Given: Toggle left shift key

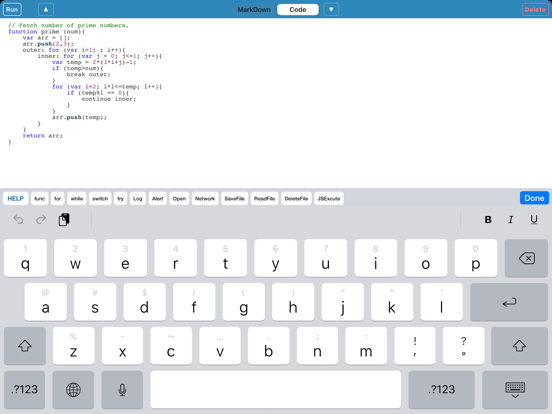Looking at the screenshot, I should tap(25, 346).
